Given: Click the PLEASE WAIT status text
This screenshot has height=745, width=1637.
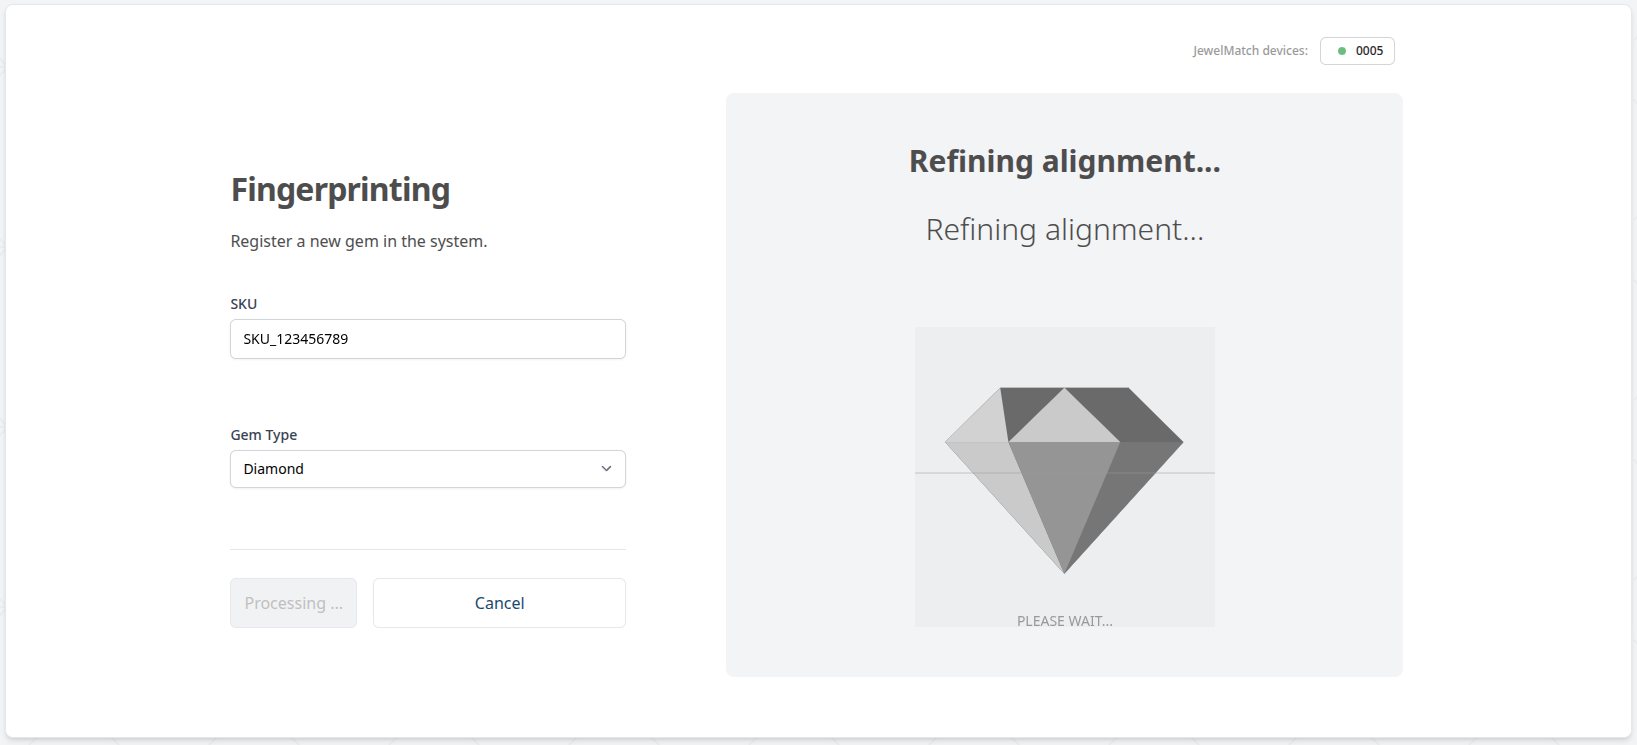Looking at the screenshot, I should click(x=1064, y=621).
